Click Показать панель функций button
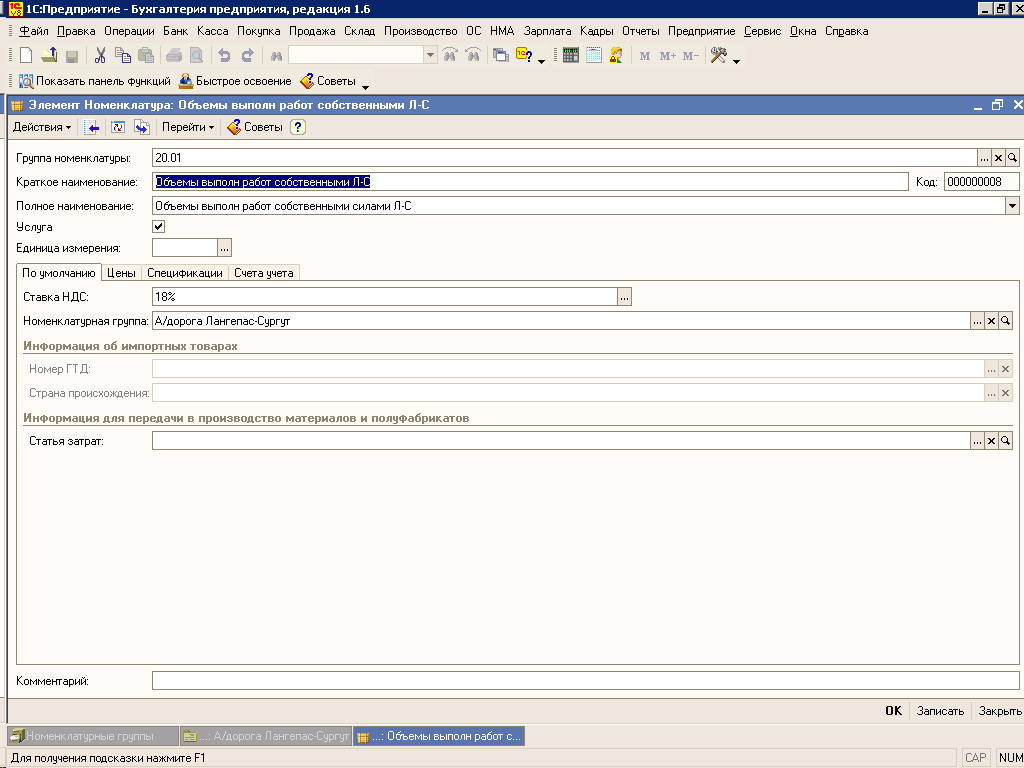The image size is (1024, 768). click(x=95, y=81)
